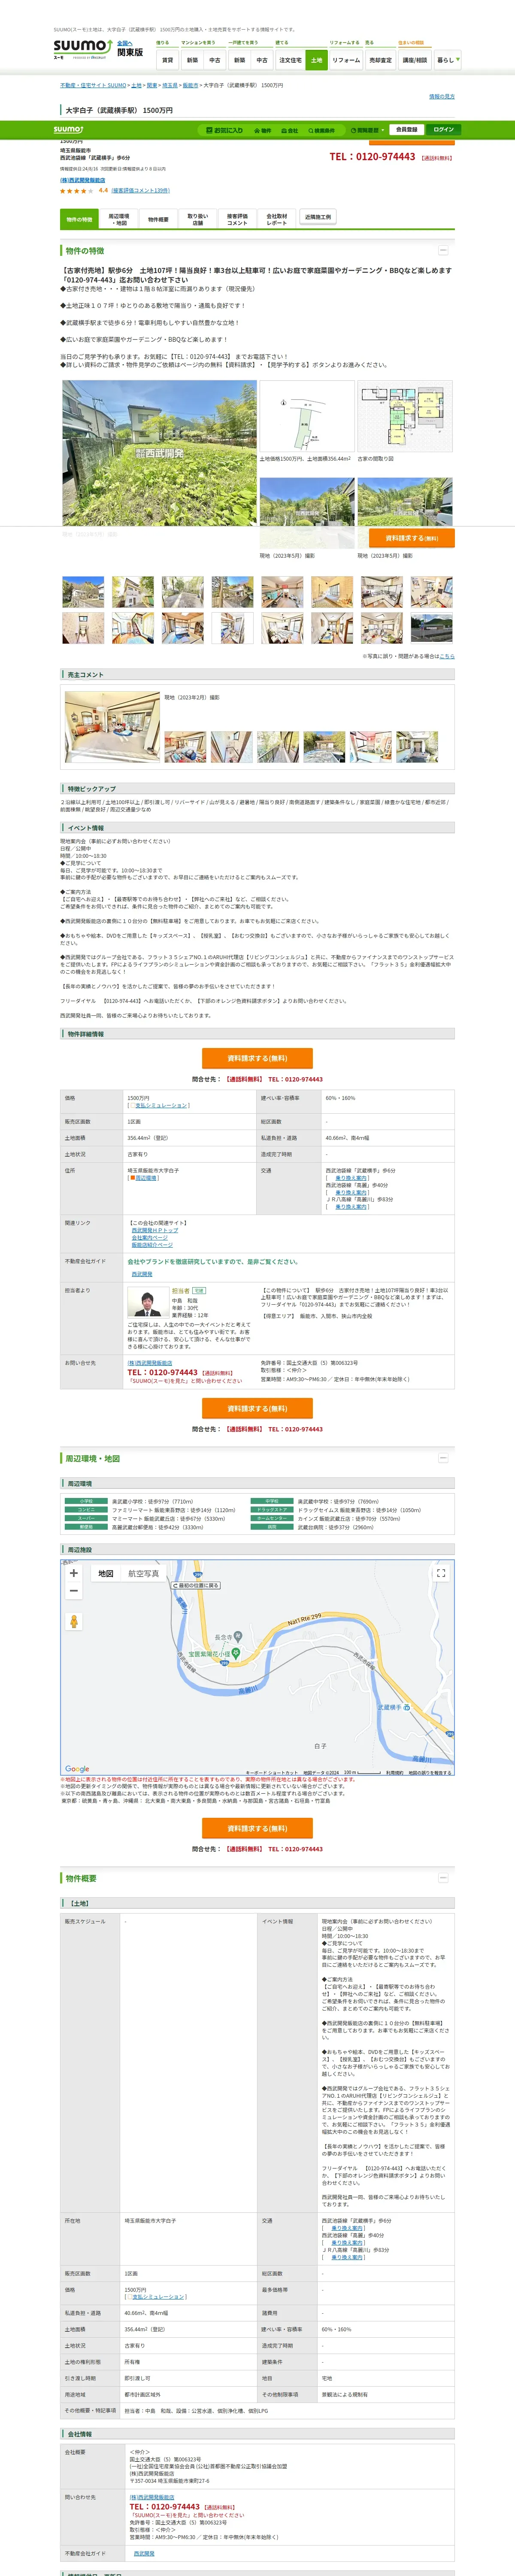Select the 会社取材レポート section tab
The image size is (515, 2576).
click(276, 219)
